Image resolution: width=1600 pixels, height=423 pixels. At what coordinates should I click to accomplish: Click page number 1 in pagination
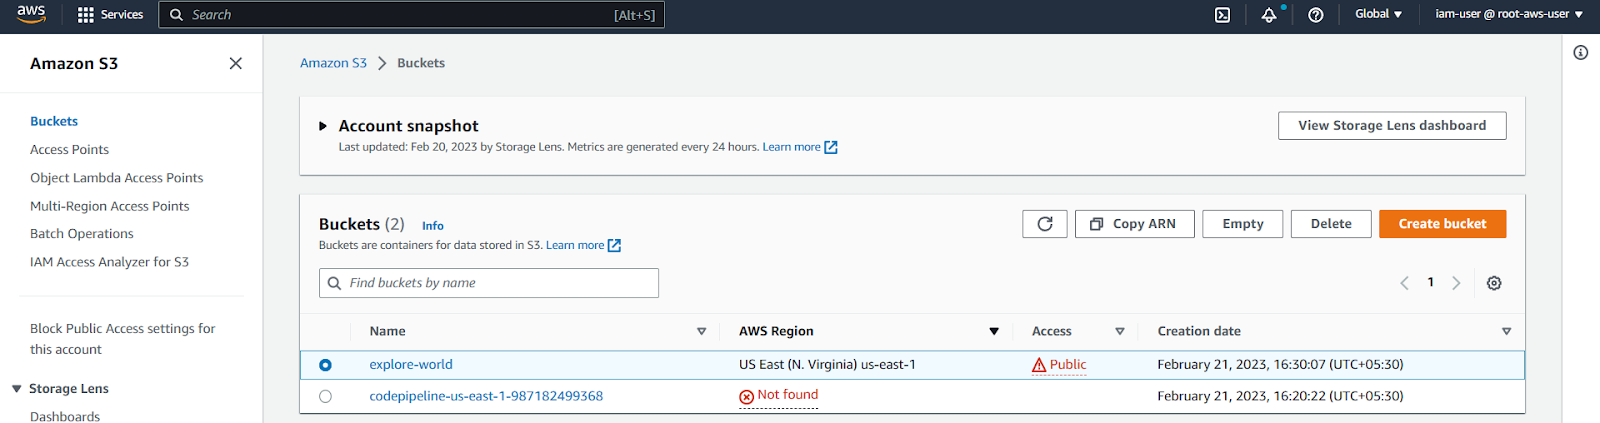pos(1430,283)
